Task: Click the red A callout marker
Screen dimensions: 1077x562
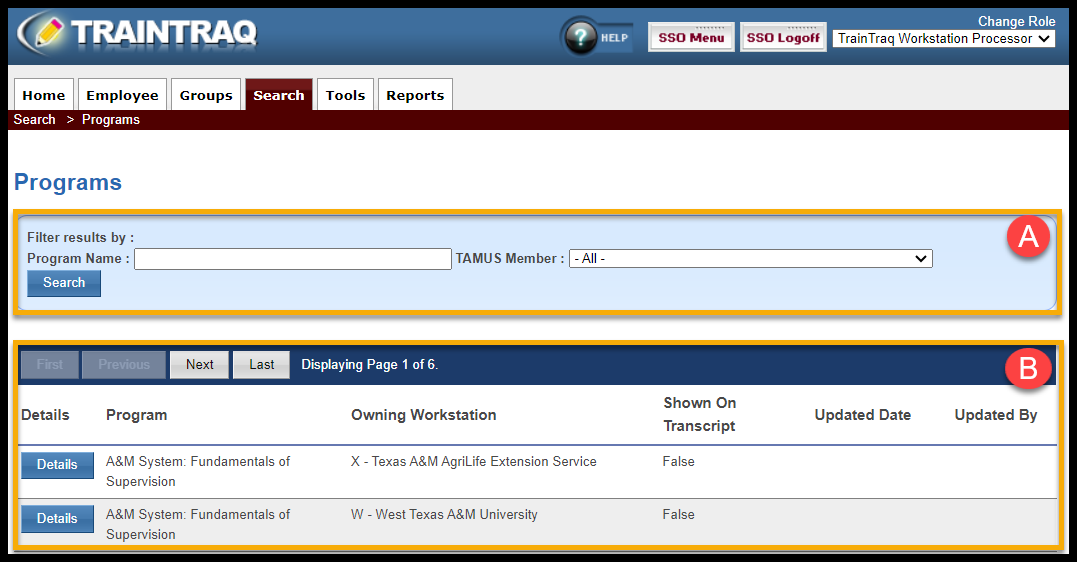Action: [1027, 236]
